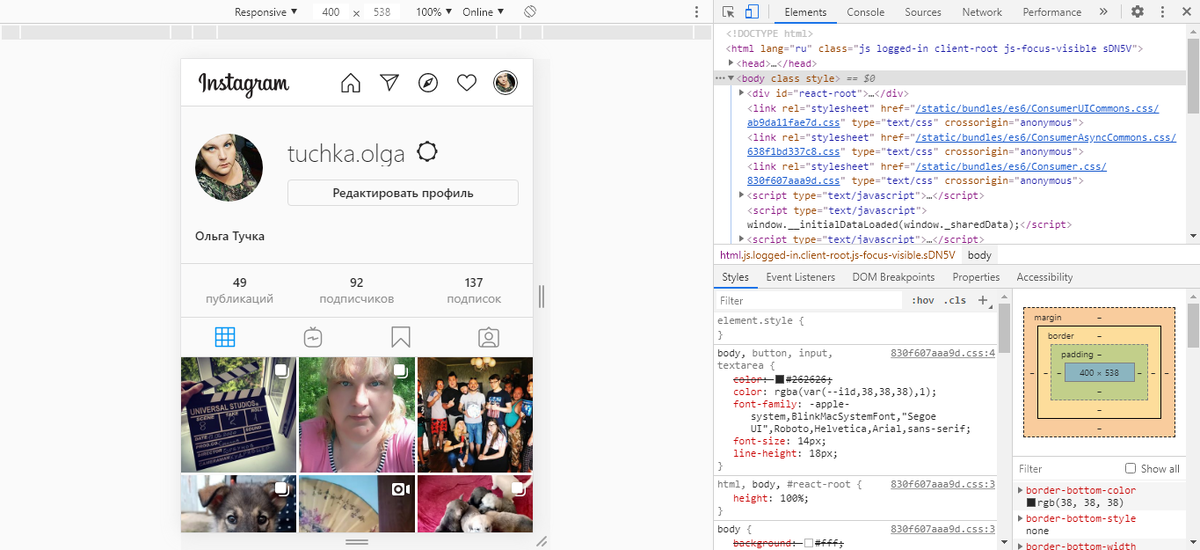Show saved posts bookmark tab

tap(400, 337)
